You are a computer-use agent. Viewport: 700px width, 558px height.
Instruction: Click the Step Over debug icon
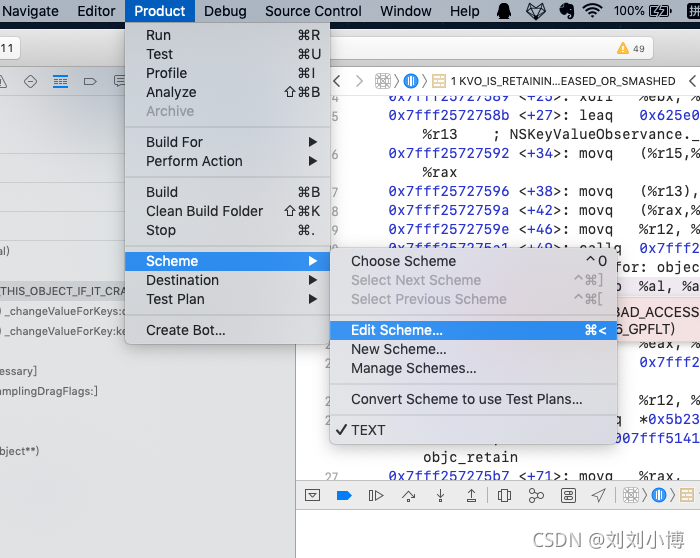click(408, 496)
